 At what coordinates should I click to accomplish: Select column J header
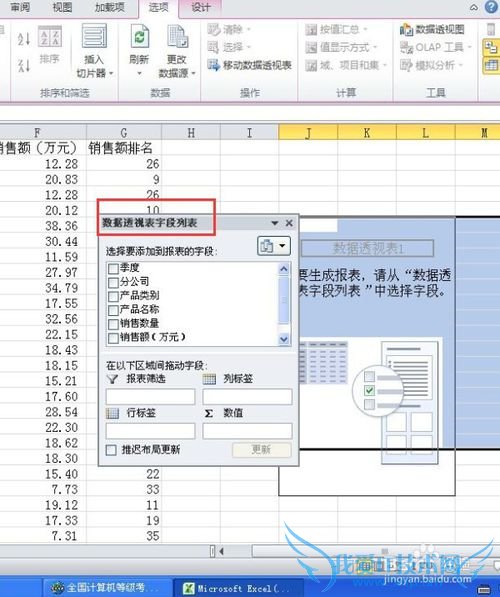point(308,132)
